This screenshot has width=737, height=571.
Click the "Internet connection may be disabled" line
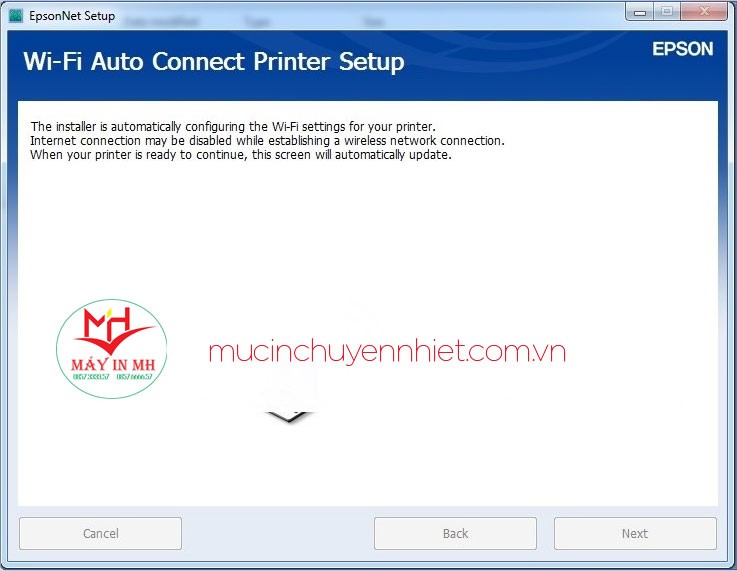(267, 141)
